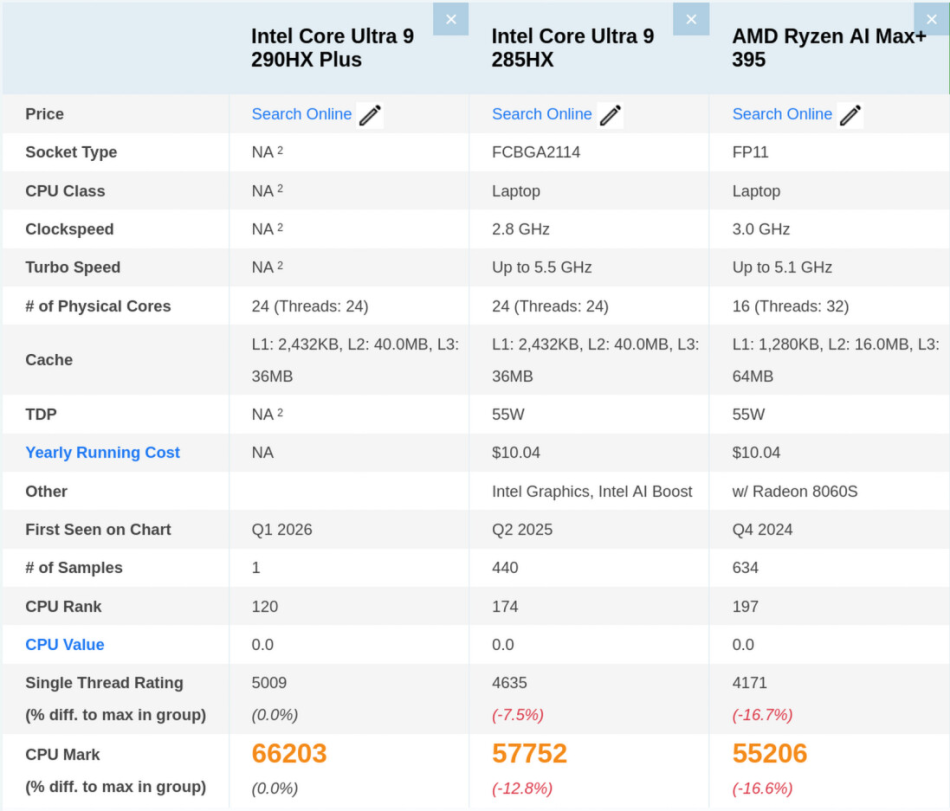Click the pencil edit icon for Intel Core Ultra 9 290HX Plus price
The image size is (950, 811).
tap(369, 115)
